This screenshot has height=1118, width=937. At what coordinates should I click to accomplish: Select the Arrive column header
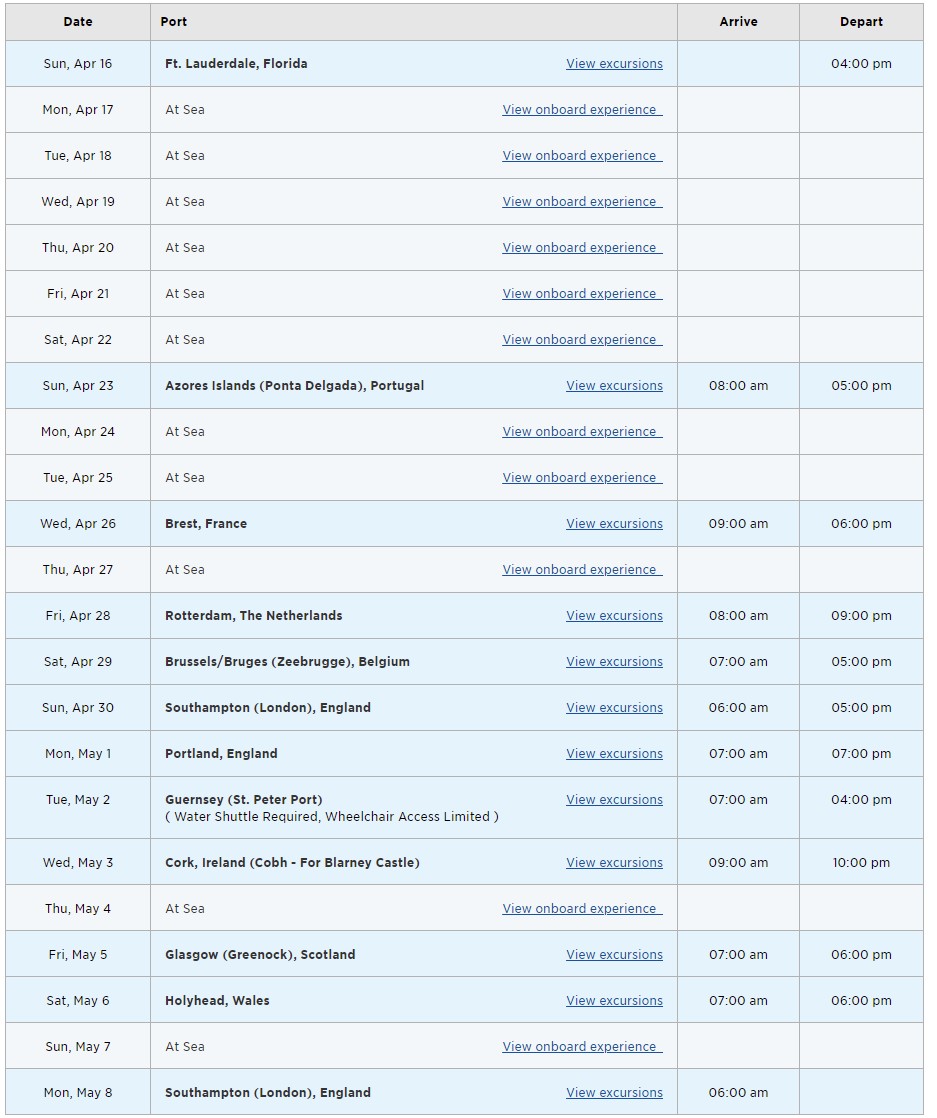click(x=738, y=21)
